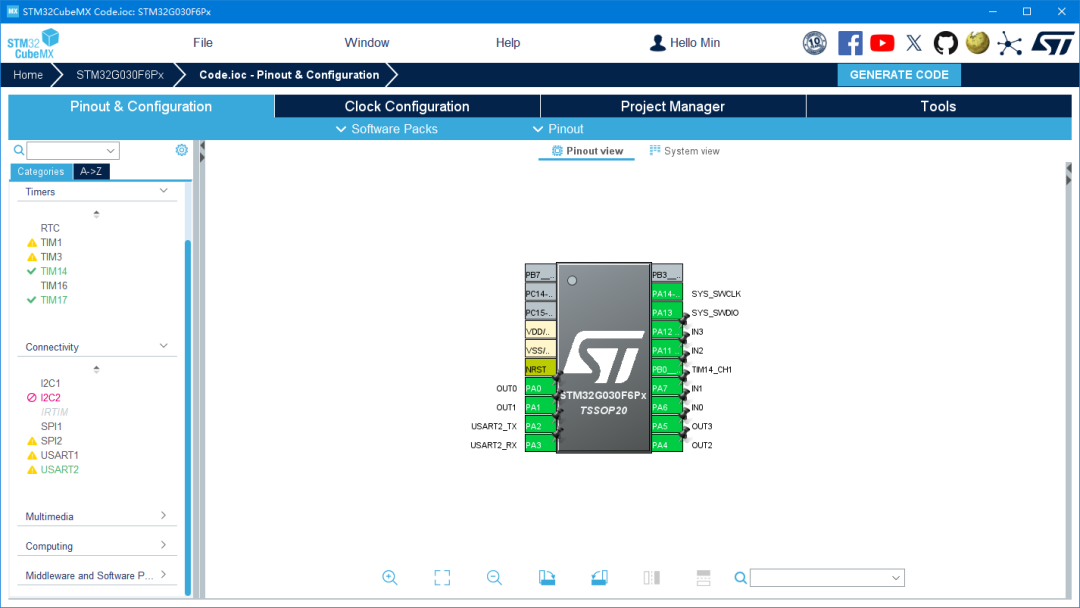This screenshot has width=1080, height=608.
Task: Go to Home breadcrumb
Action: pos(28,74)
